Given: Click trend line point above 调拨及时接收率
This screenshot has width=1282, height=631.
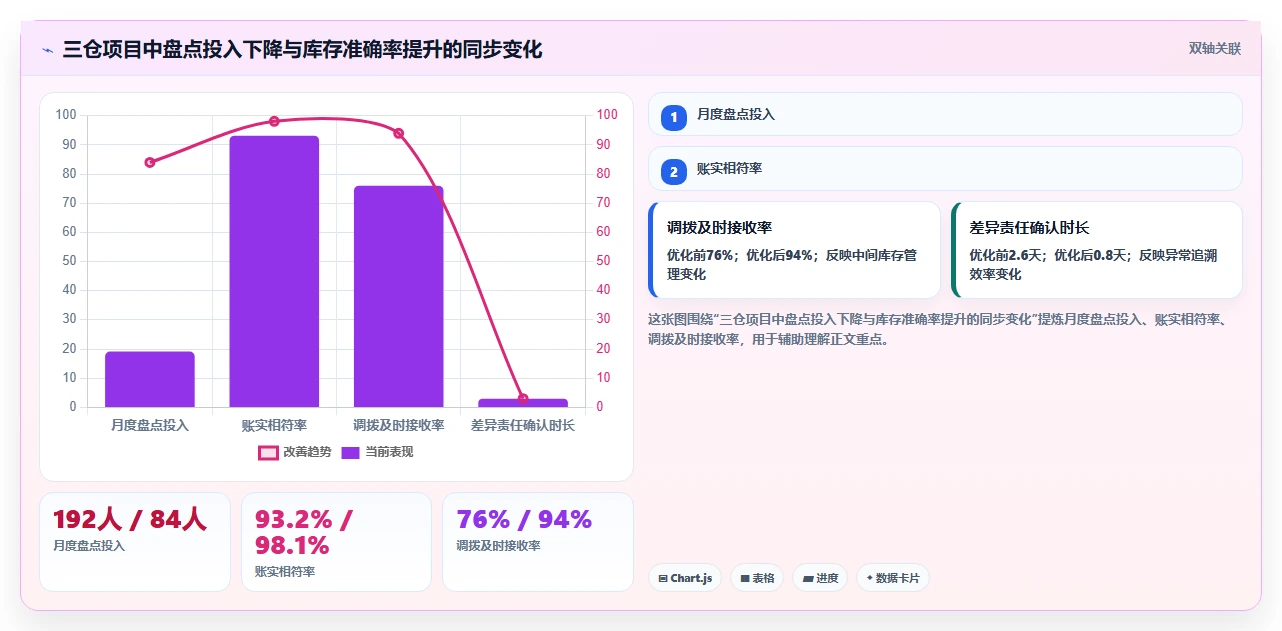Looking at the screenshot, I should tap(398, 133).
